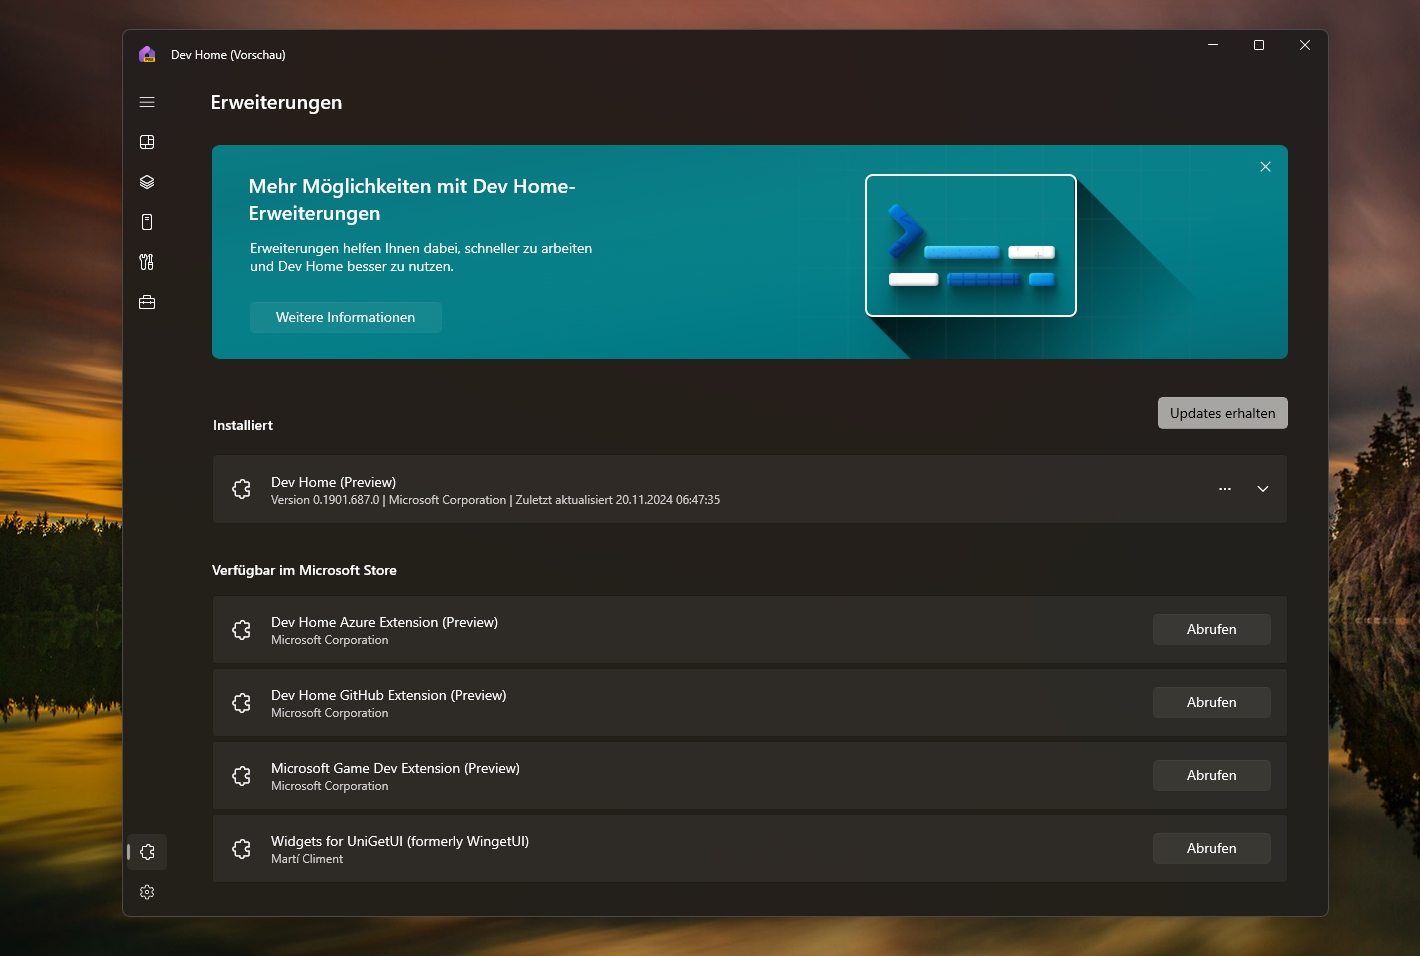Minimize the Dev Home window

[1213, 45]
